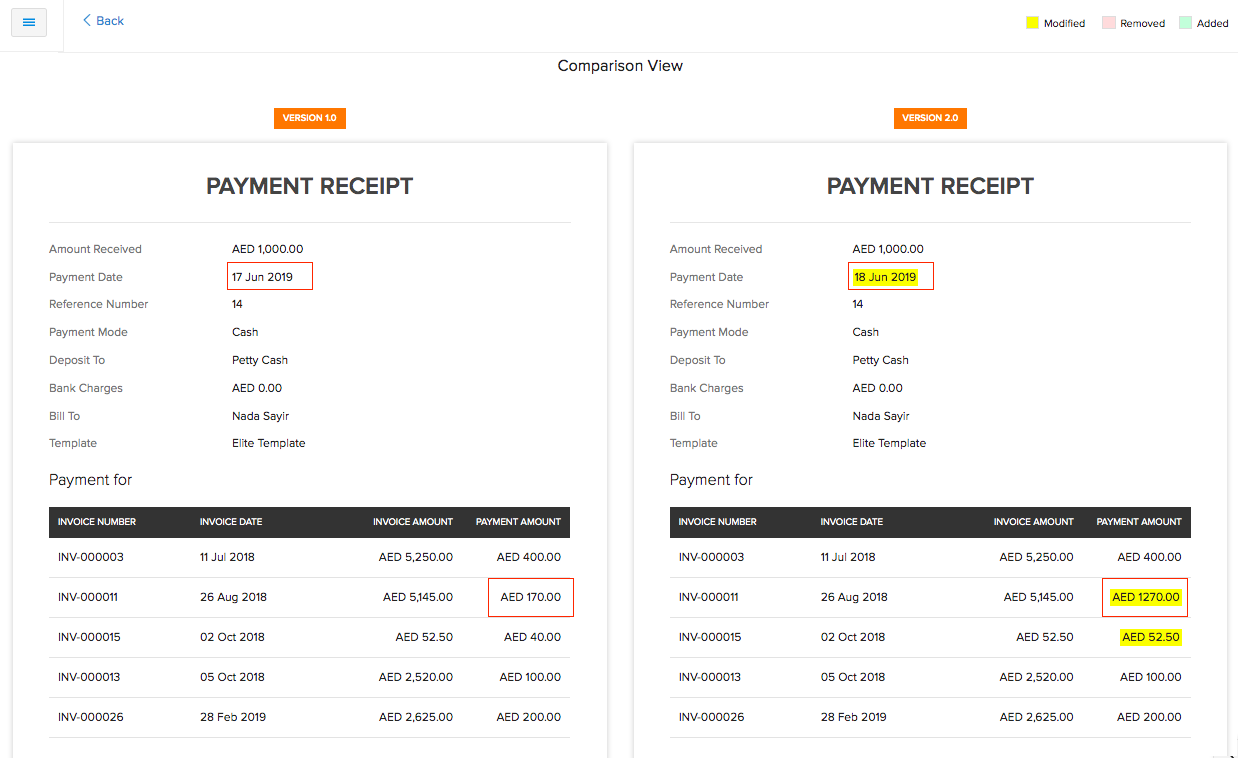The height and width of the screenshot is (758, 1238).
Task: Click Invoice Number header in Version 1.0
Action: click(97, 522)
